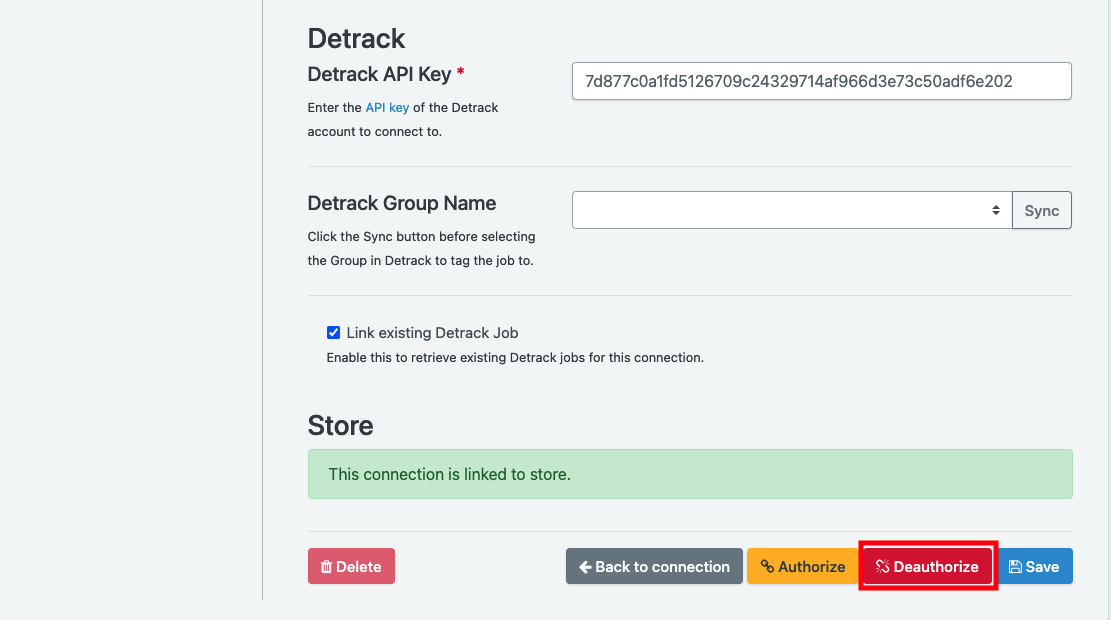Open the API key help link
Viewport: 1111px width, 620px height.
[x=387, y=108]
